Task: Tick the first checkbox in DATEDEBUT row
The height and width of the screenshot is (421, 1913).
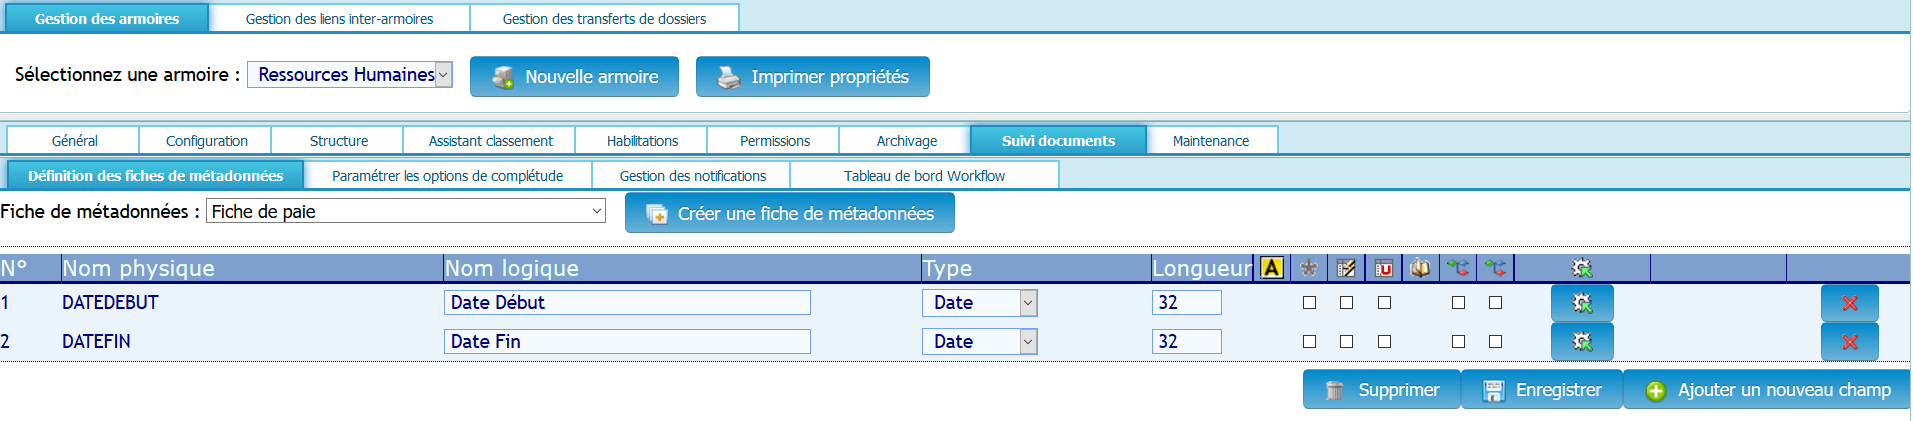Action: pyautogui.click(x=1309, y=303)
